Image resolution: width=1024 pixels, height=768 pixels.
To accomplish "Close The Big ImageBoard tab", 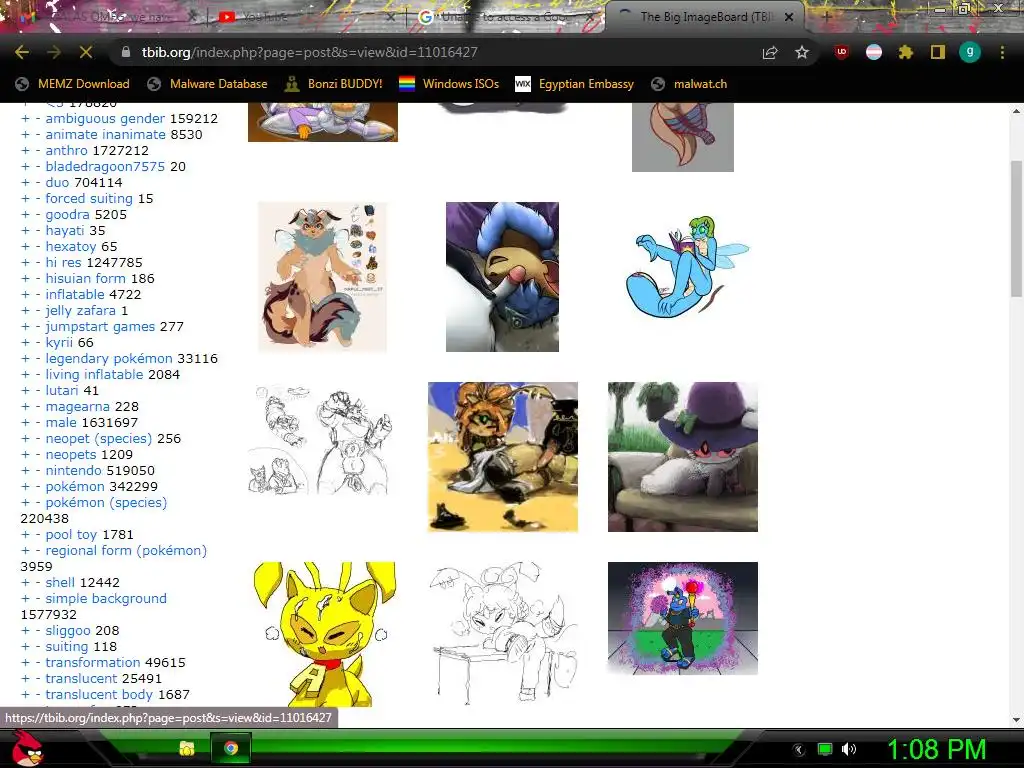I will pyautogui.click(x=789, y=17).
